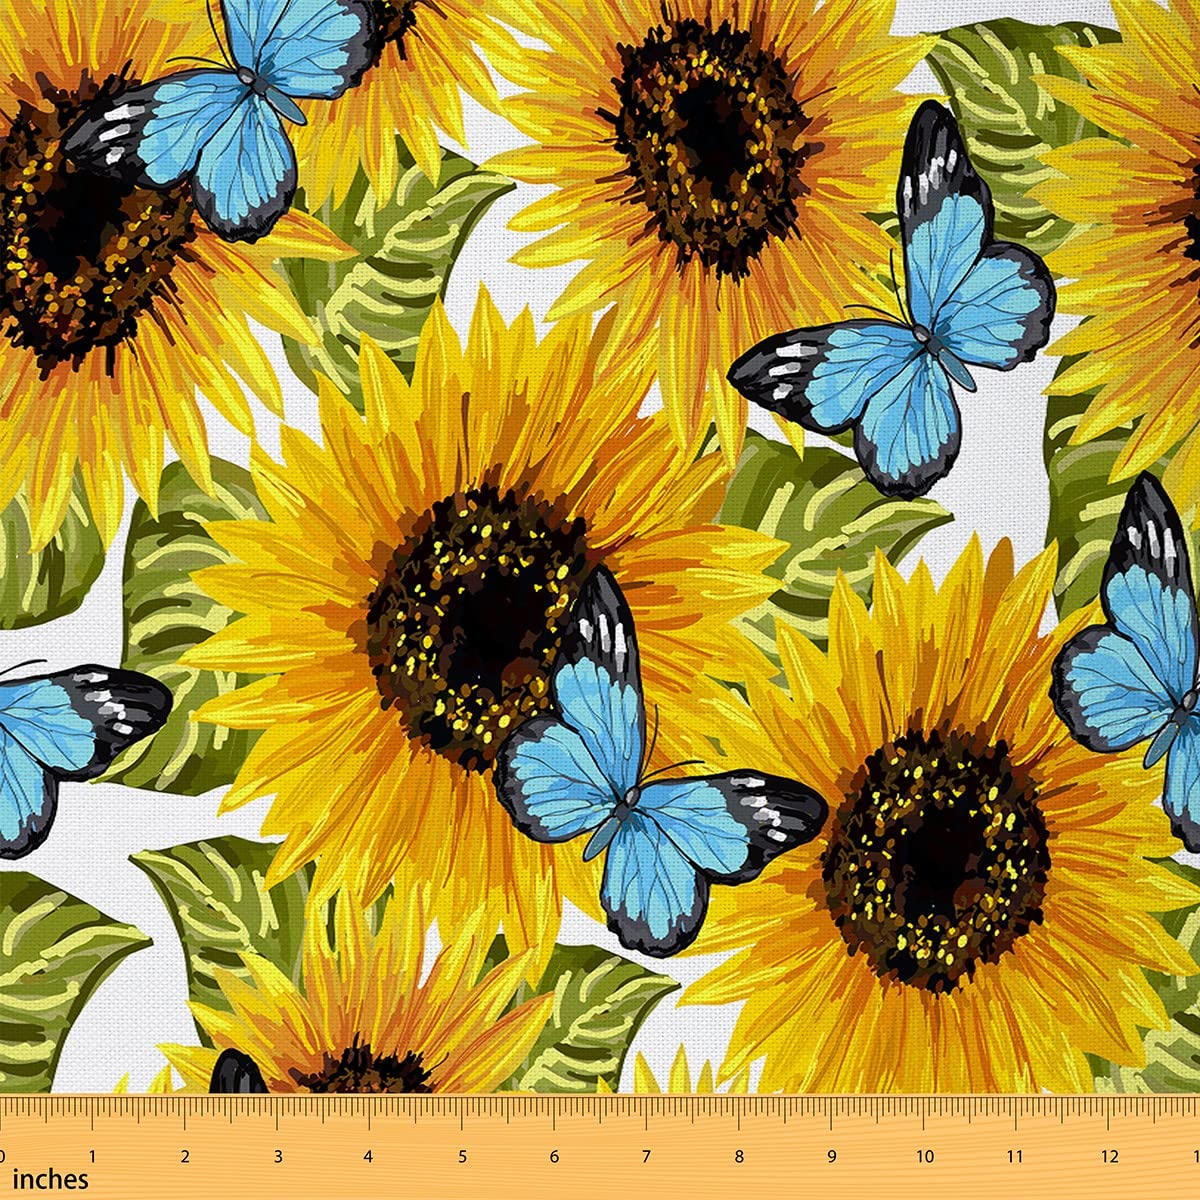Click ruler mark number 12
The height and width of the screenshot is (1200, 1200).
point(1109,1157)
